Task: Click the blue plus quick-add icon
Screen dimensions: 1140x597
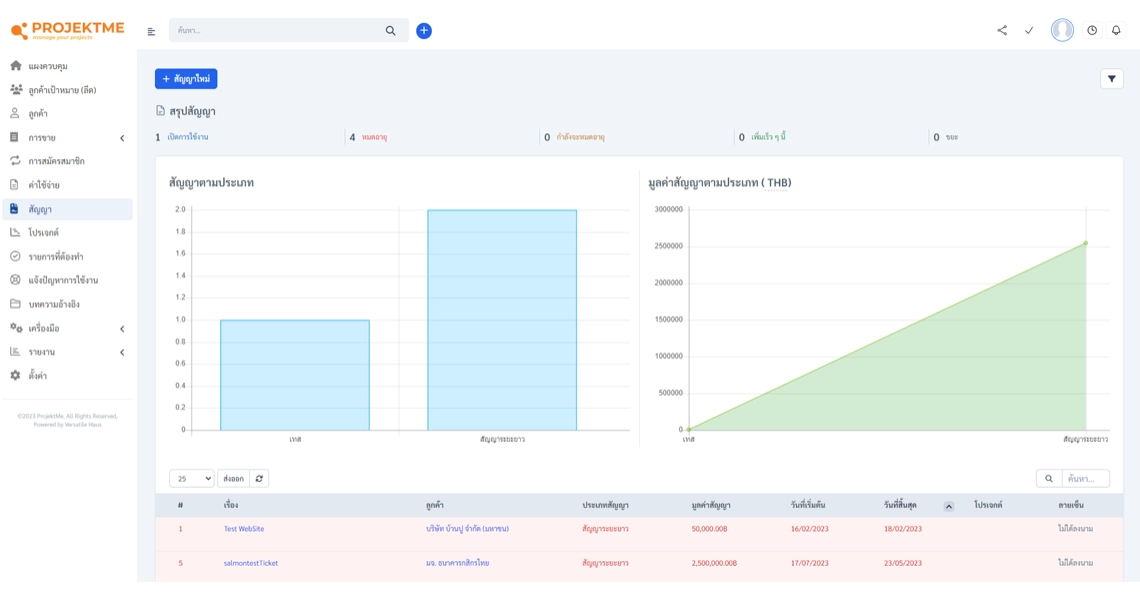Action: tap(424, 31)
